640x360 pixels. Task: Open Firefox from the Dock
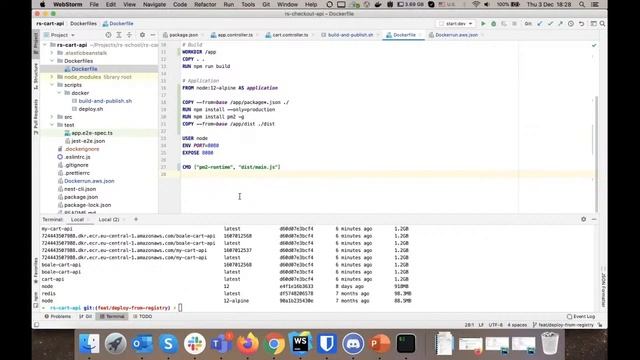pos(248,343)
